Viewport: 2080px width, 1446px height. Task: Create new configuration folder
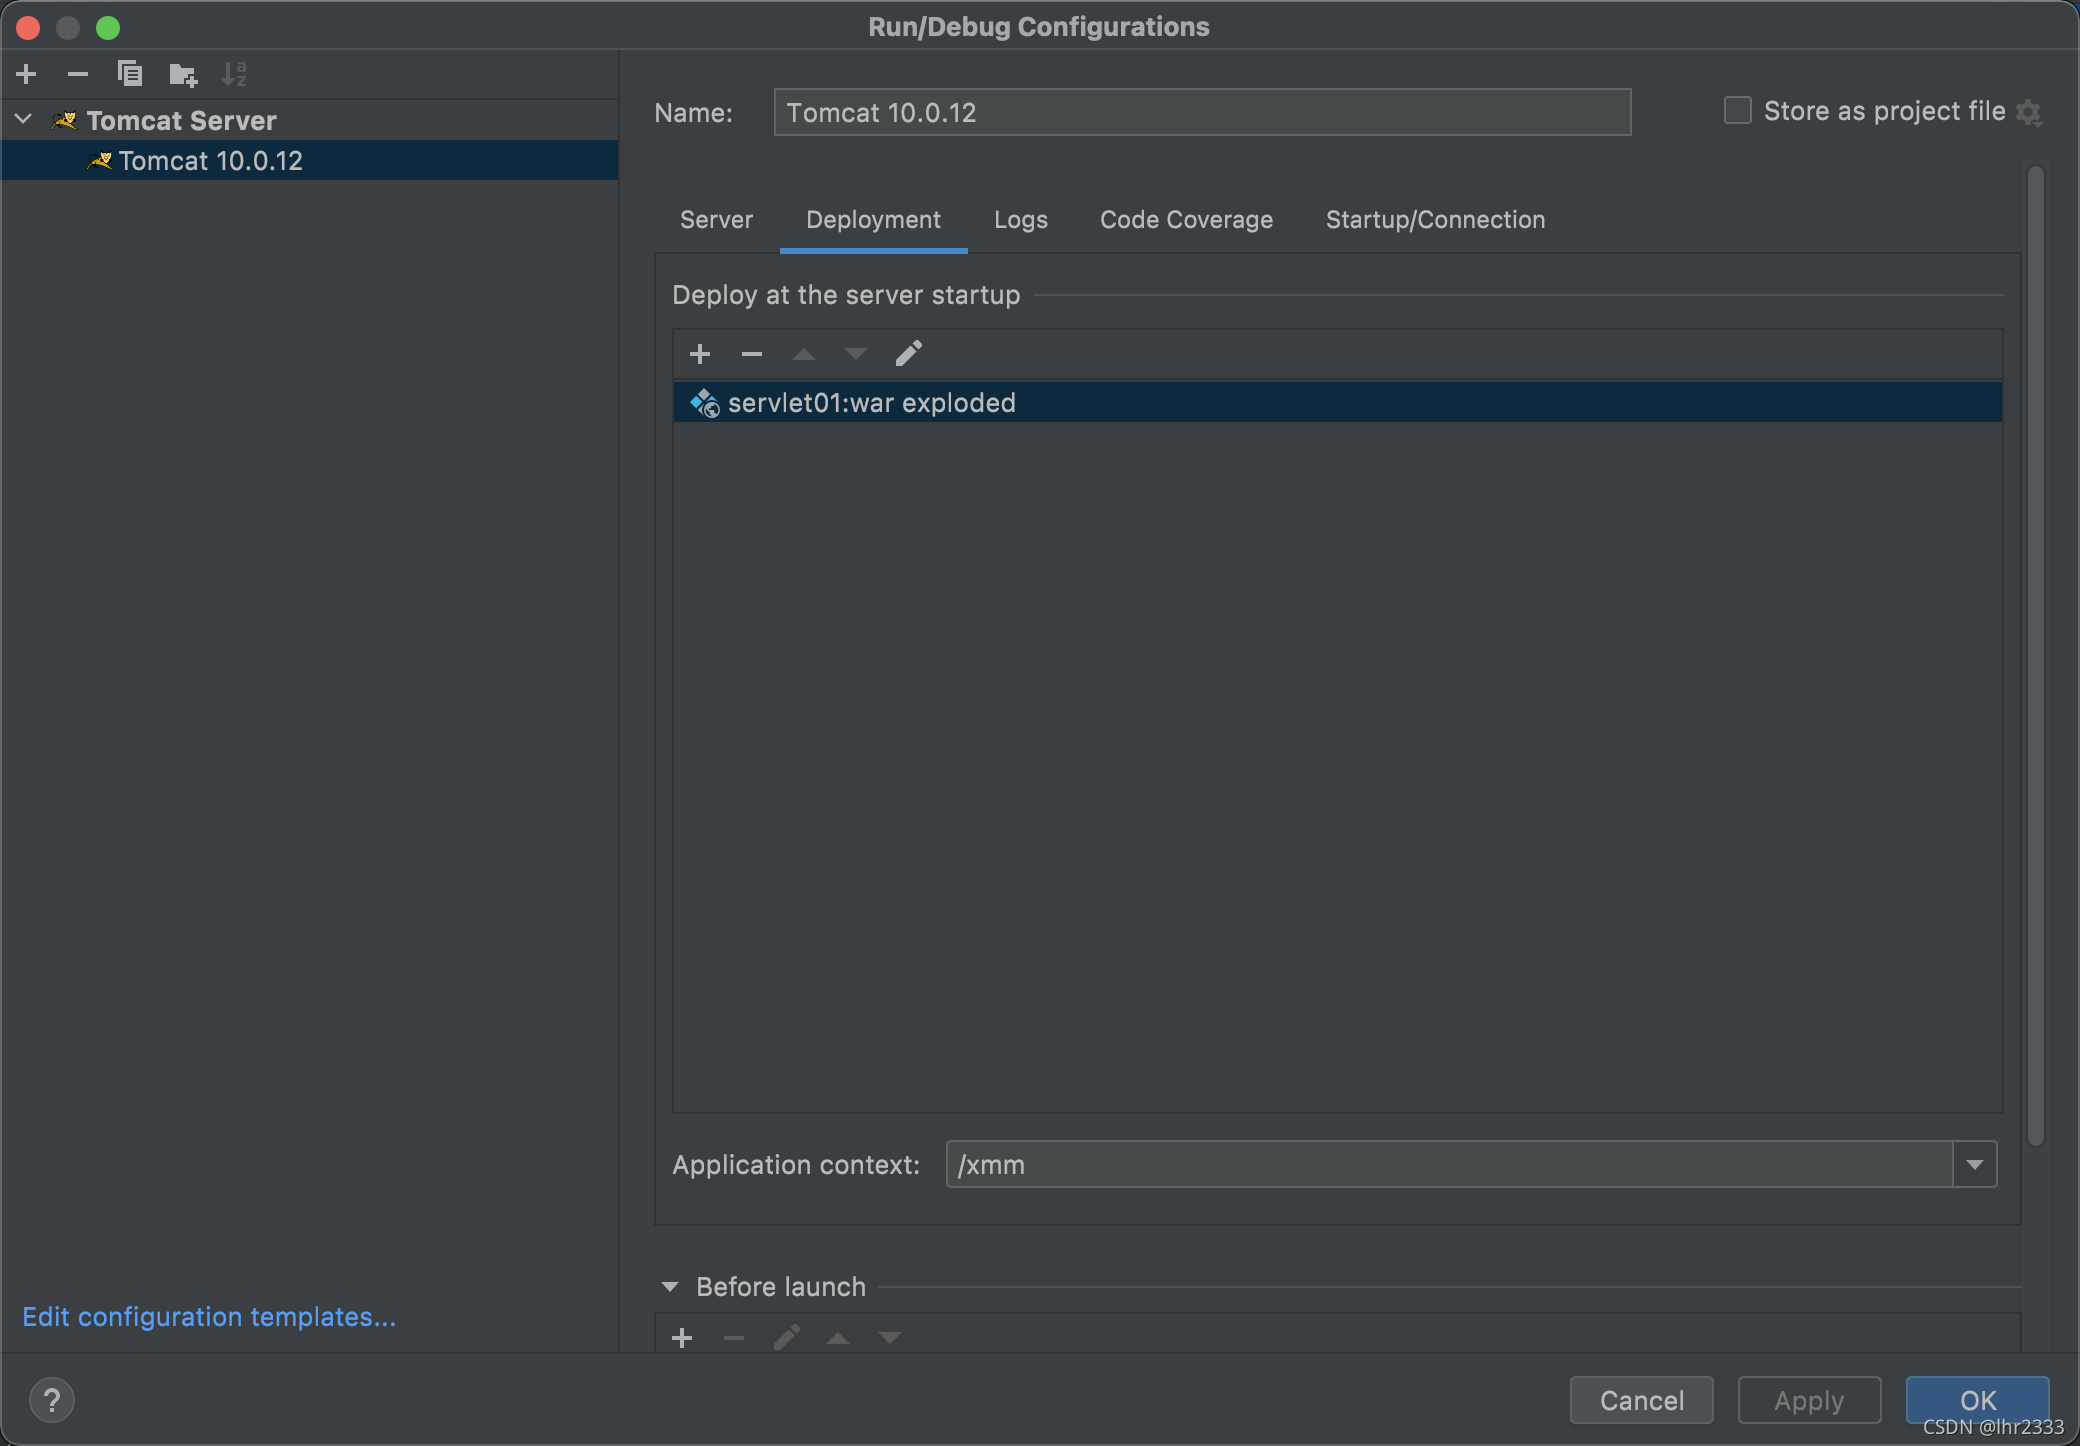pos(183,74)
